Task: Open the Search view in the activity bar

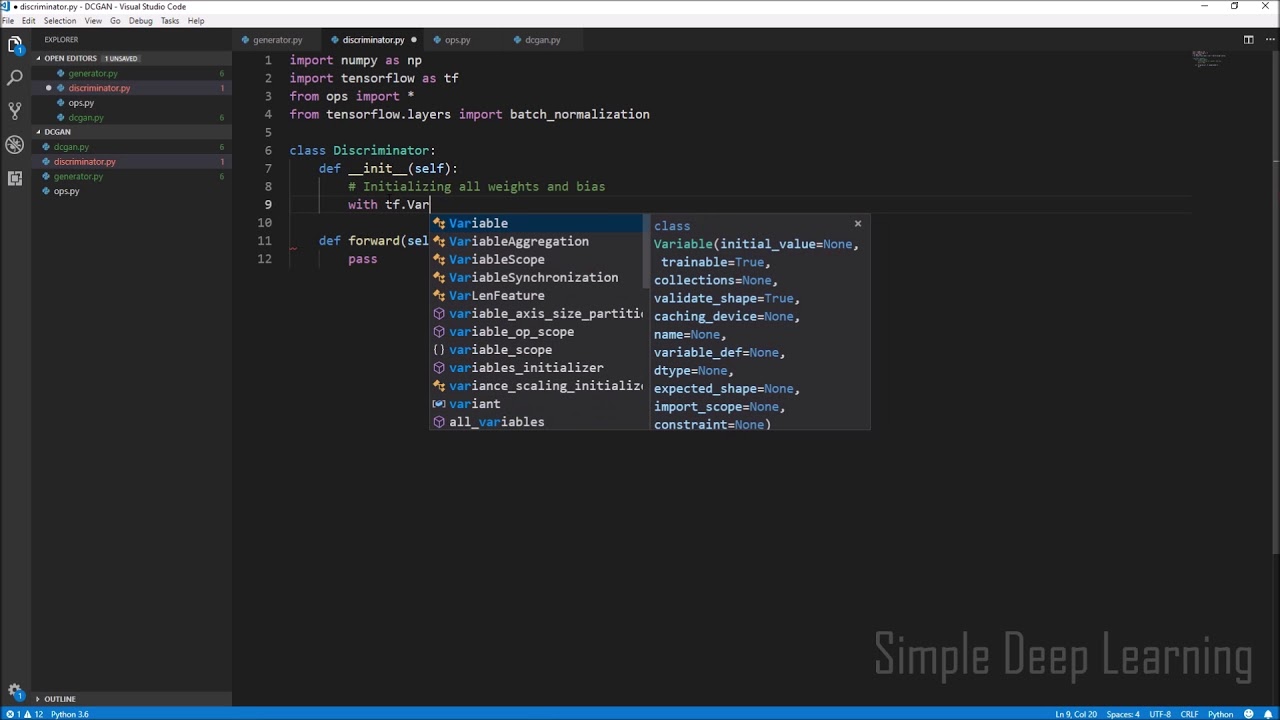Action: tap(15, 77)
